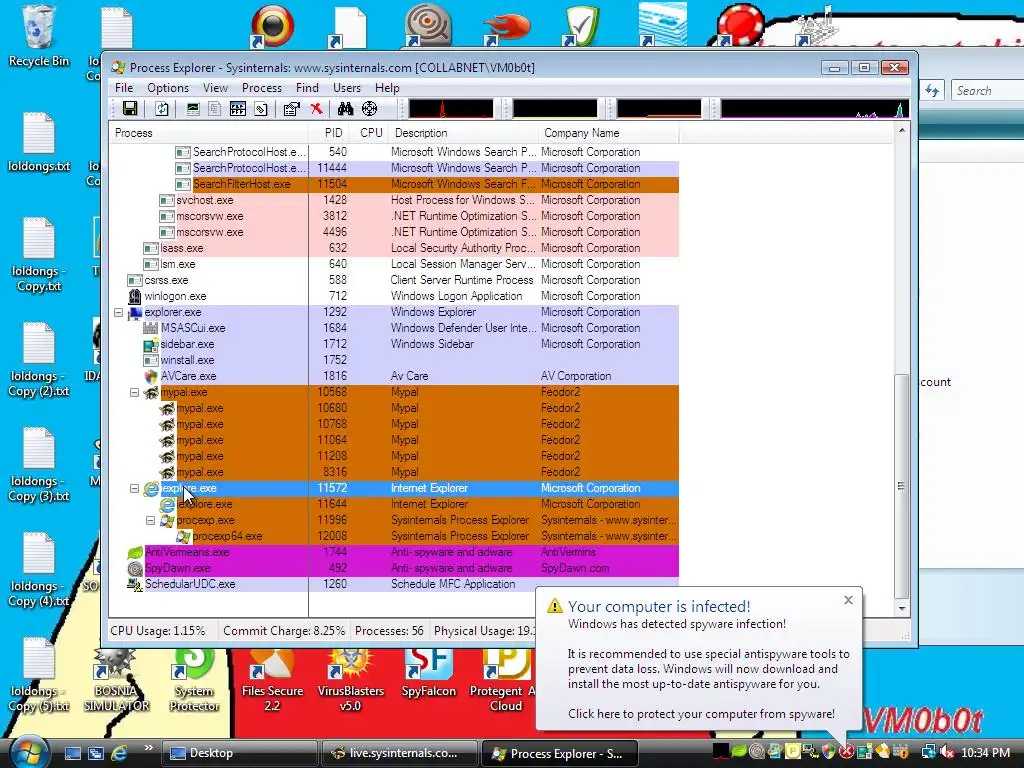Open the Files Secure 2.2 desktop shortcut
The width and height of the screenshot is (1024, 768).
click(x=272, y=680)
